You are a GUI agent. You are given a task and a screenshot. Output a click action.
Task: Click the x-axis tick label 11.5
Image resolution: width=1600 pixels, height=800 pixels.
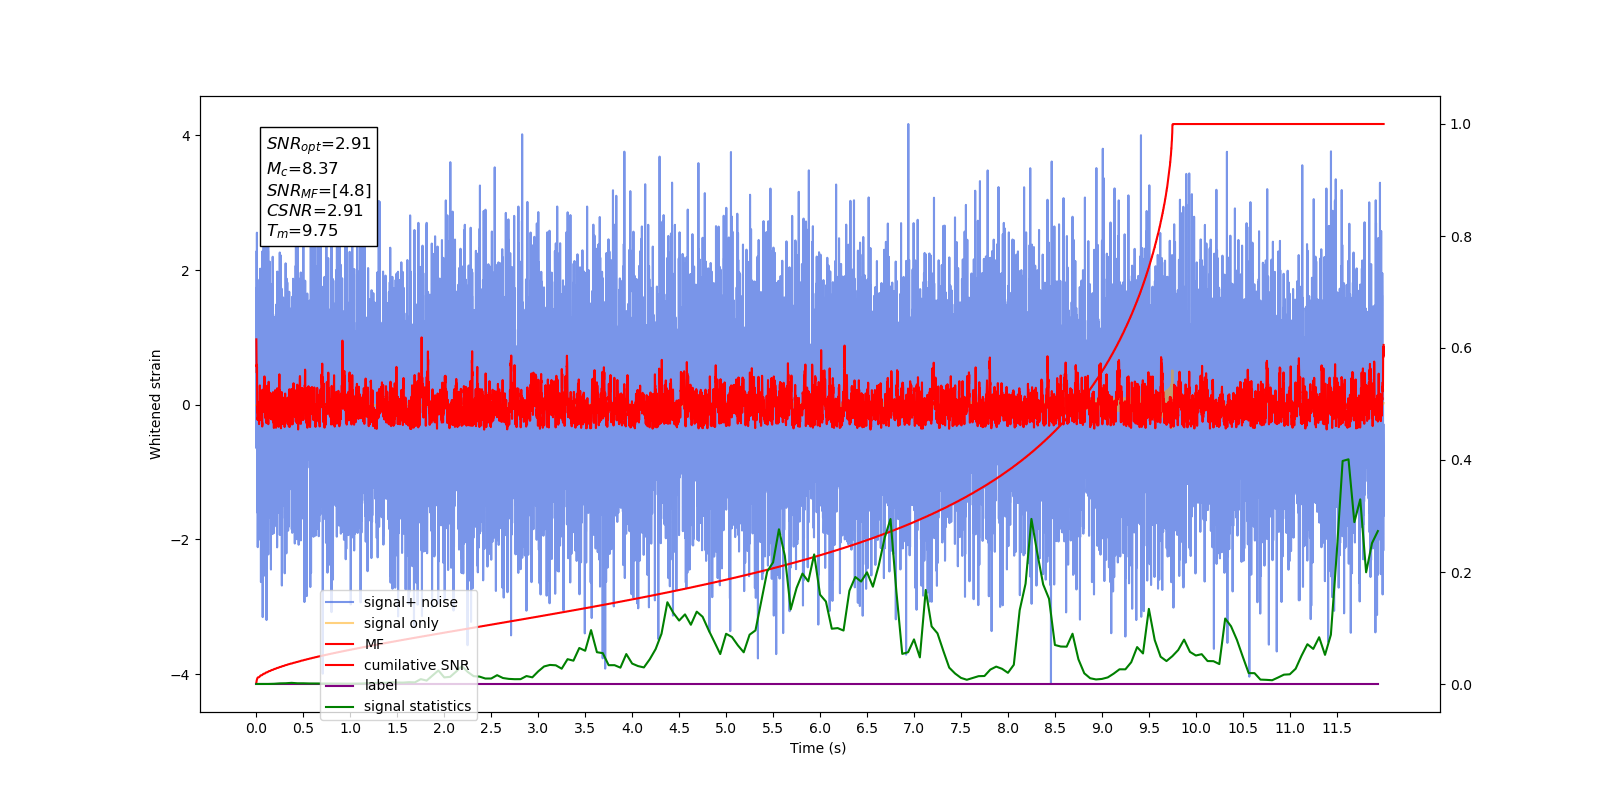click(1337, 728)
